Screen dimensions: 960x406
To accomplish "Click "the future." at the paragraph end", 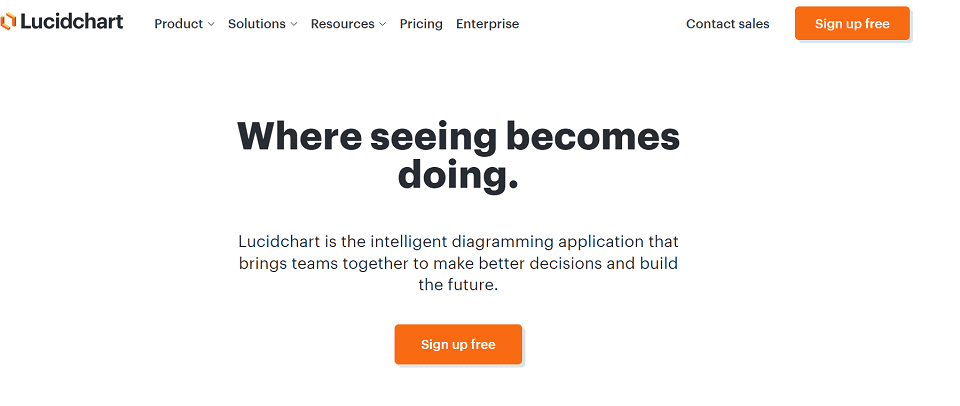I will click(x=458, y=285).
